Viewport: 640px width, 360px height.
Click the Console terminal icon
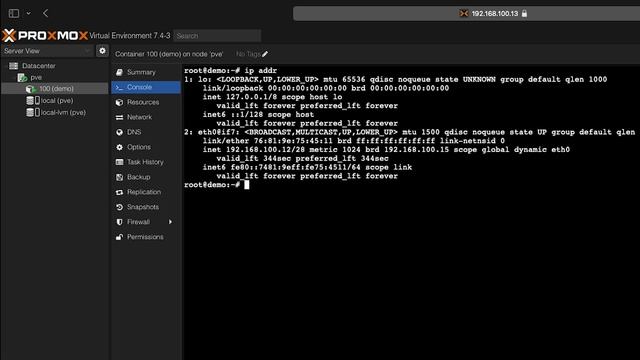point(119,87)
